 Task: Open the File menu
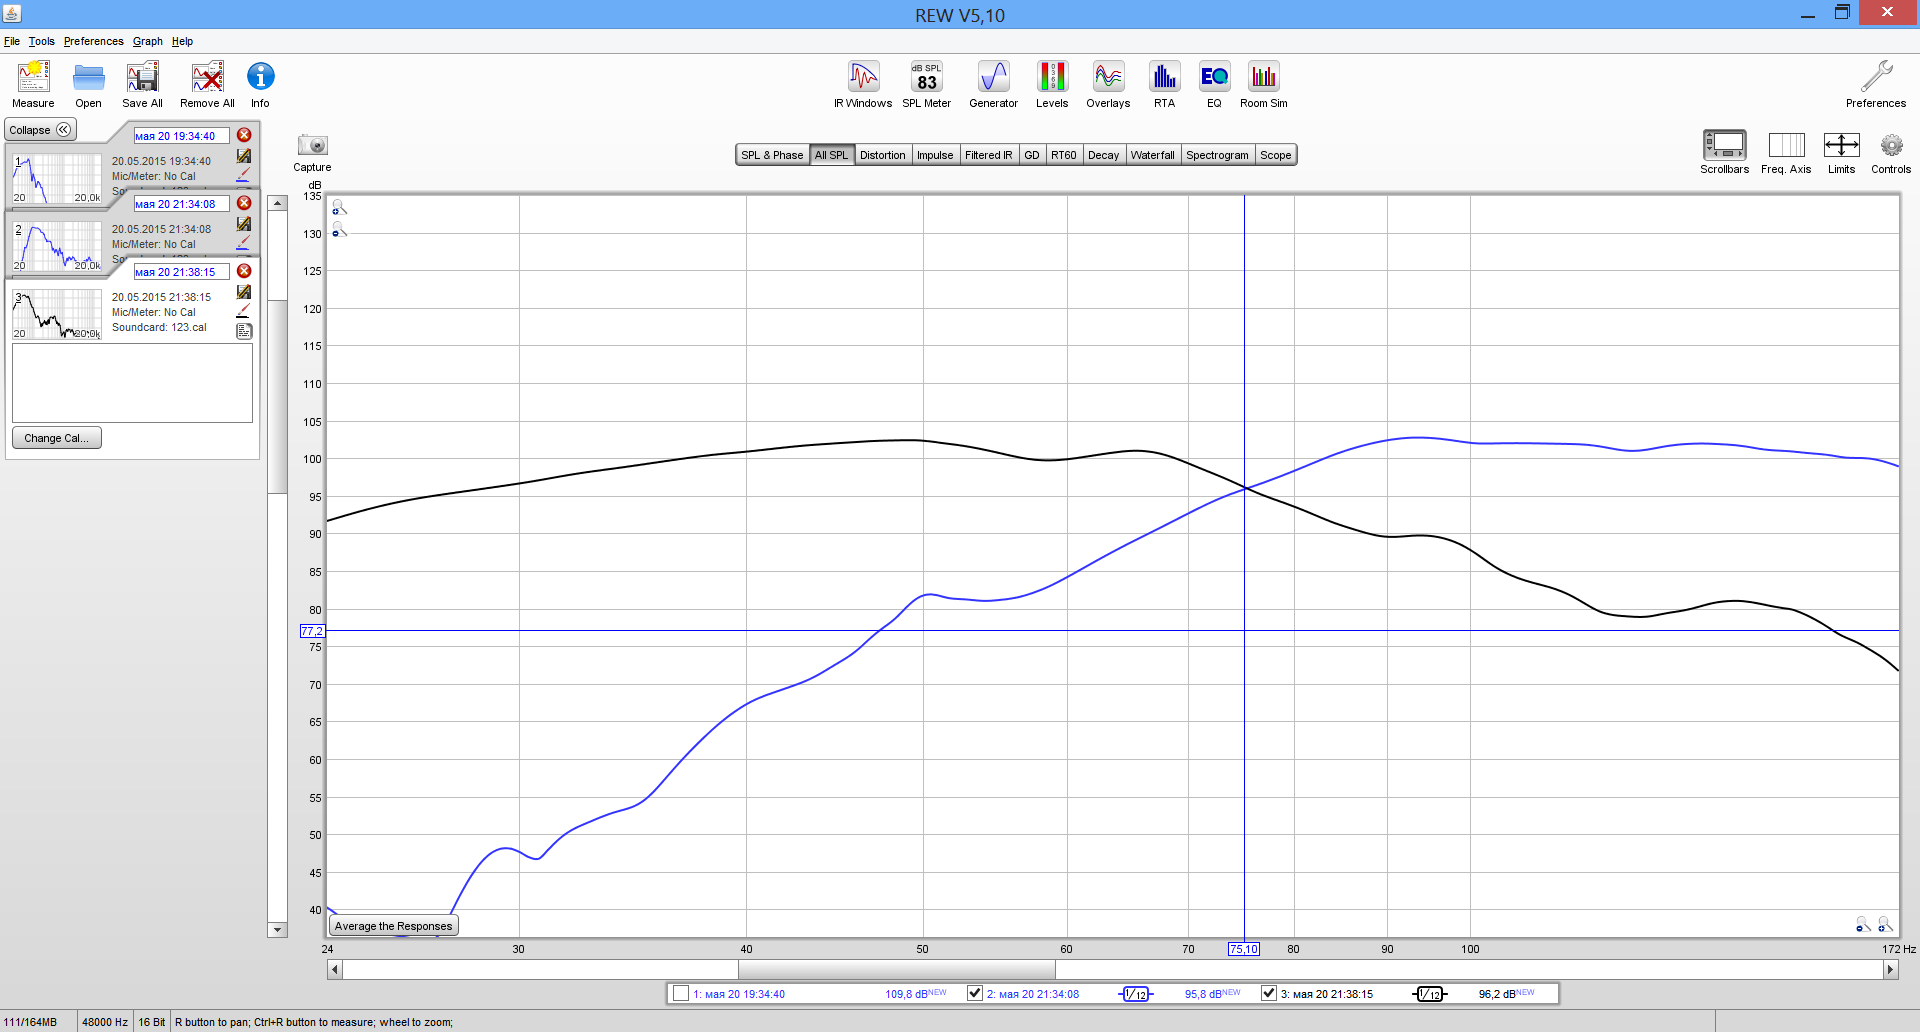(12, 41)
